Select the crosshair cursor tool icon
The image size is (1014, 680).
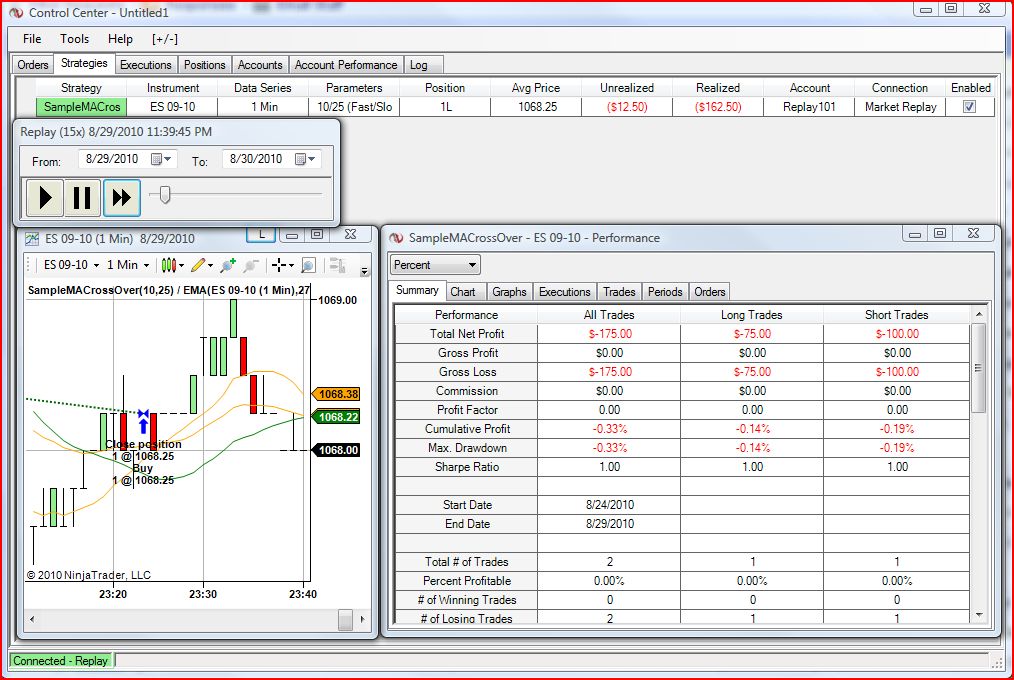tap(279, 265)
